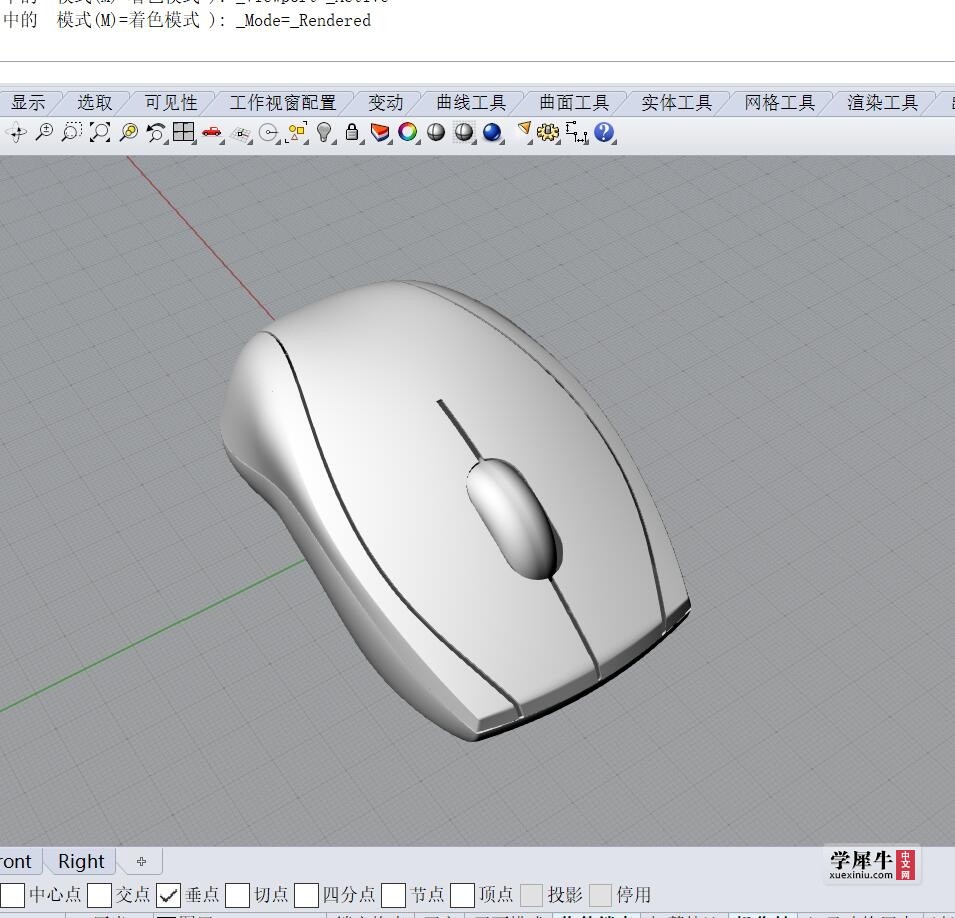Uncheck the 垂点 osnap checkbox
The height and width of the screenshot is (918, 955).
point(168,895)
